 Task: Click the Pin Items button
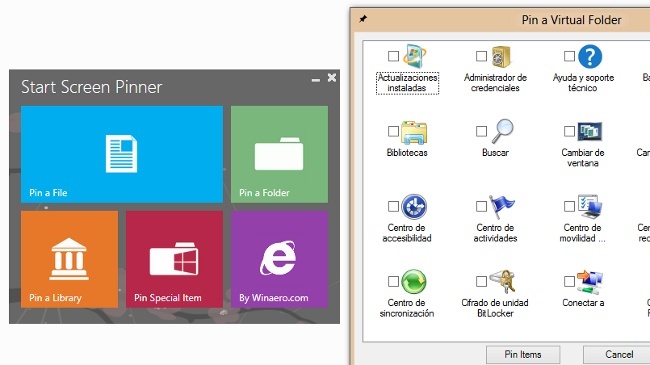[x=523, y=355]
